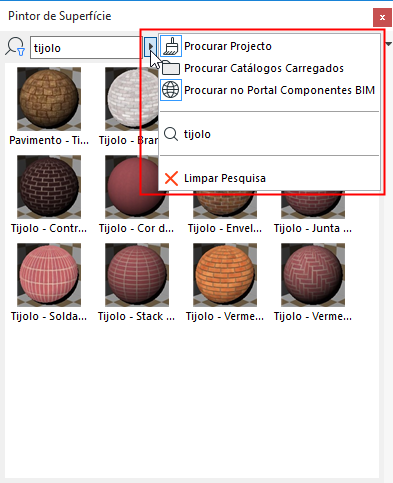Click the Pavimento - Ti... label text
This screenshot has height=483, width=393.
tap(49, 140)
